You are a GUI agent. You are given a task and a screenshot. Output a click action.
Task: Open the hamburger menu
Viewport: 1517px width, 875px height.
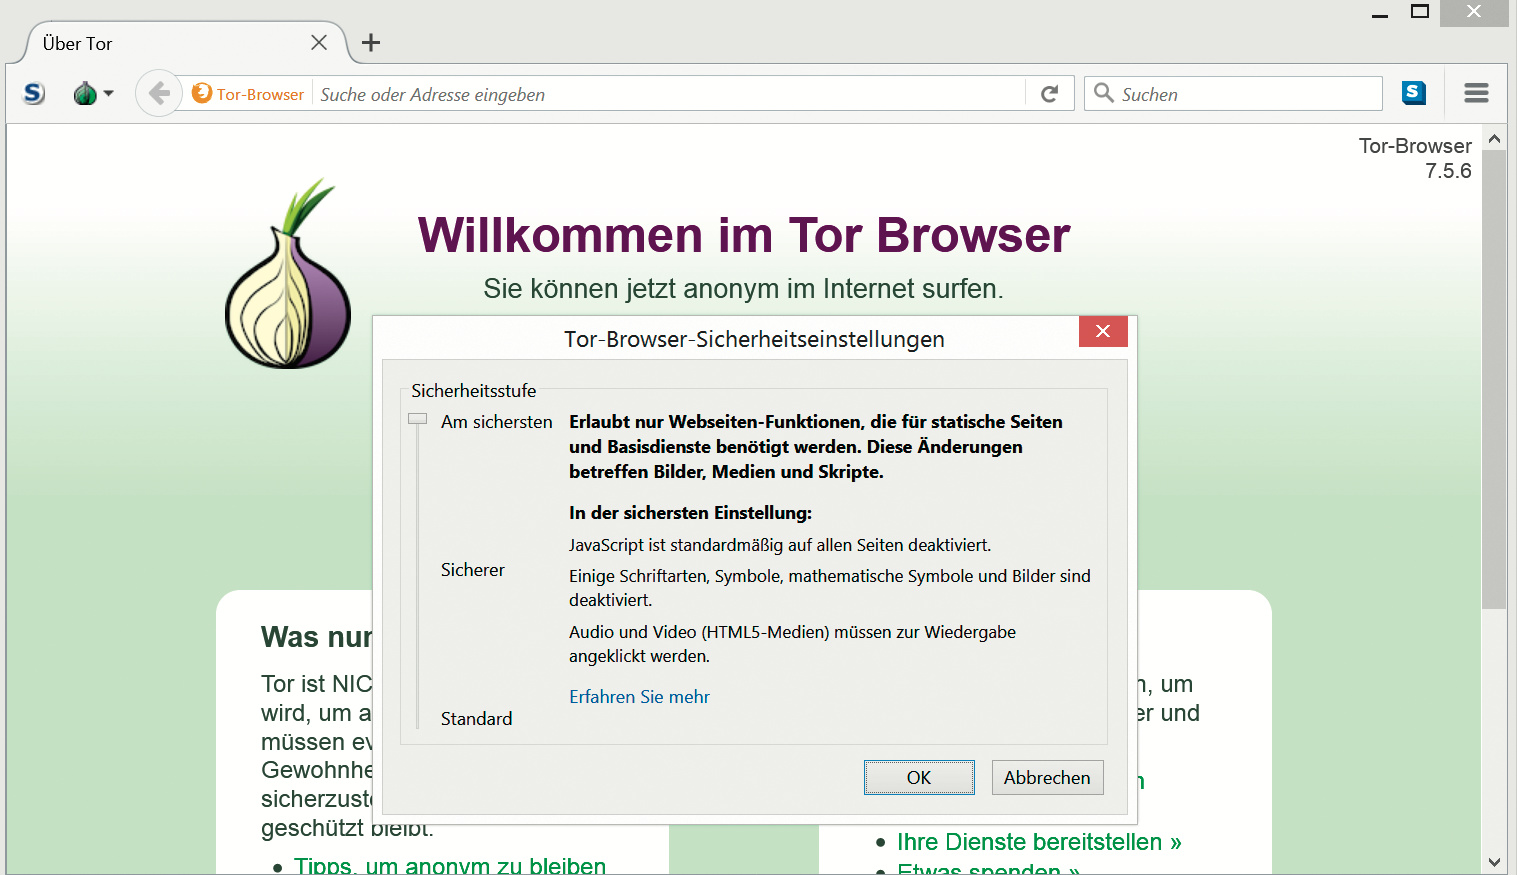click(x=1476, y=94)
